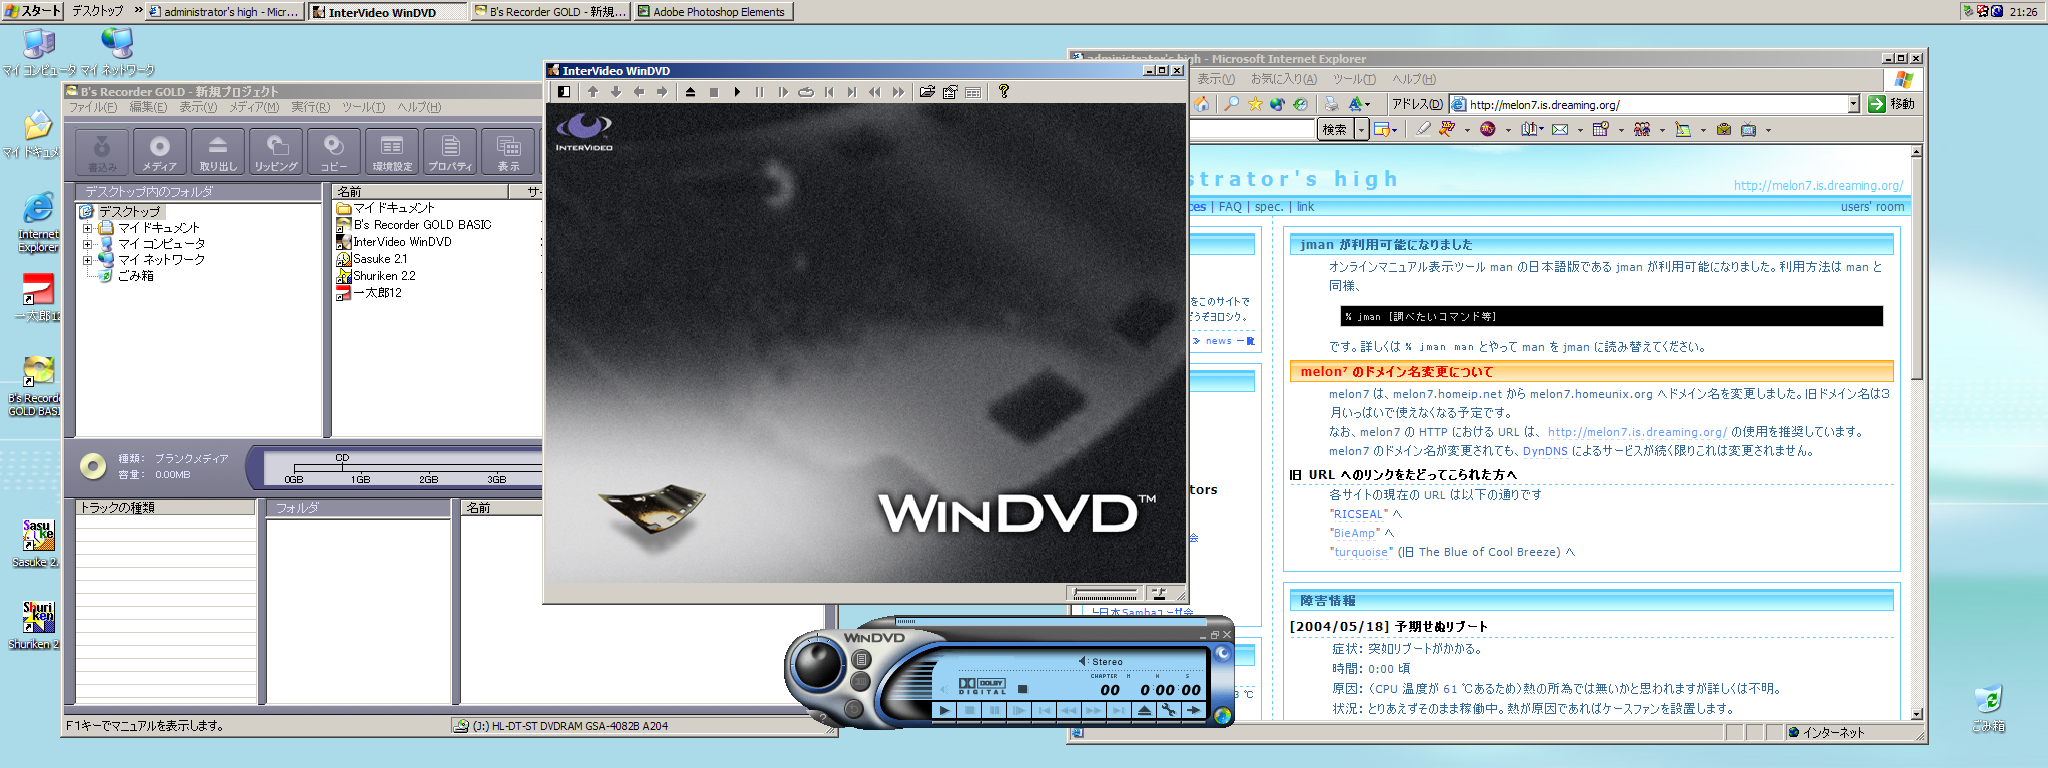This screenshot has width=2048, height=768.
Task: Click the リッピング button in B's Recorder
Action: [276, 152]
